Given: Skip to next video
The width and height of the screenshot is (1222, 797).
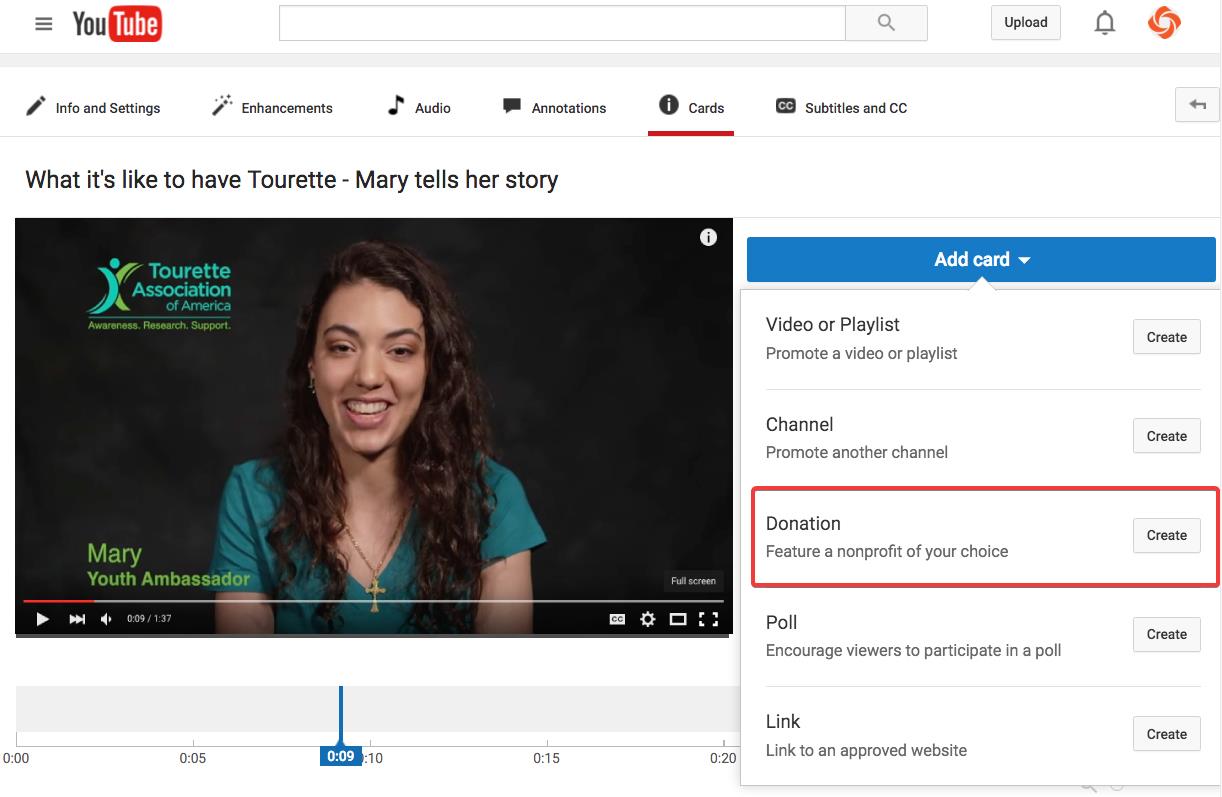Looking at the screenshot, I should point(77,619).
